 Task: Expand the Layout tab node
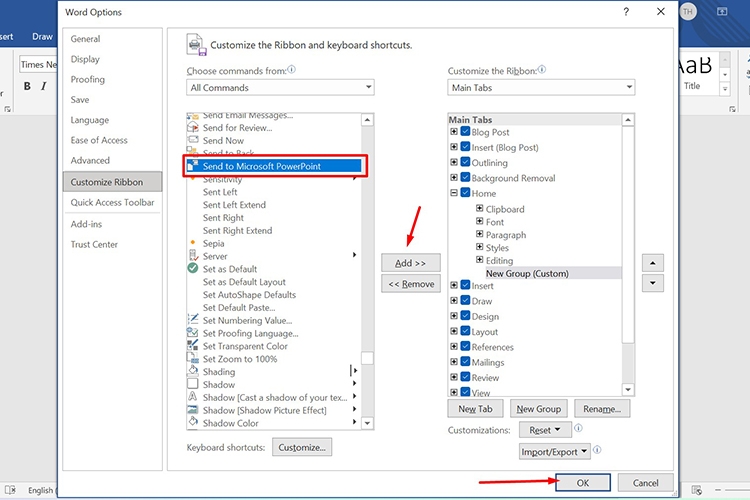click(453, 331)
